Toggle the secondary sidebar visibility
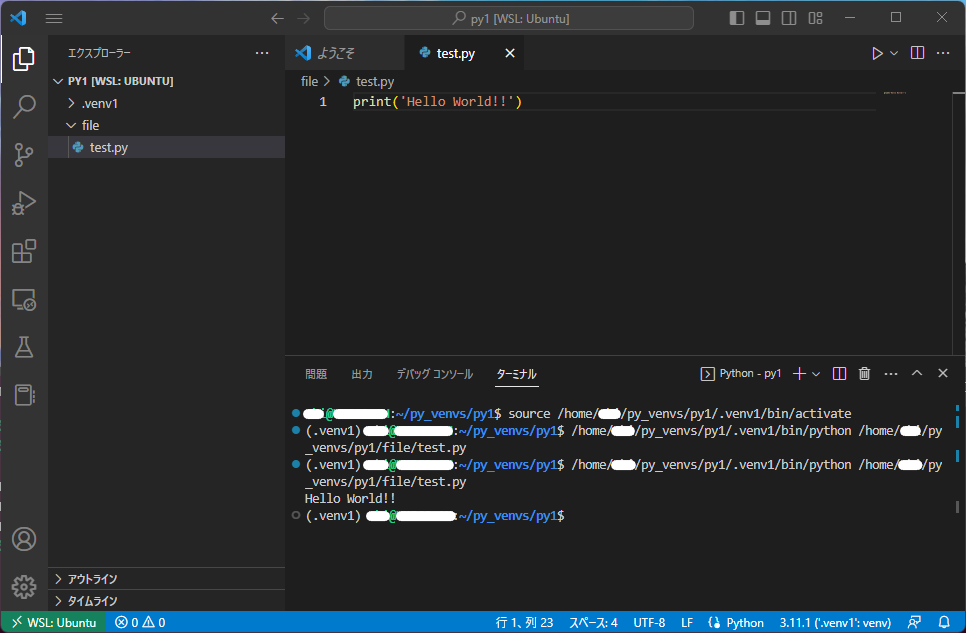 [x=788, y=17]
